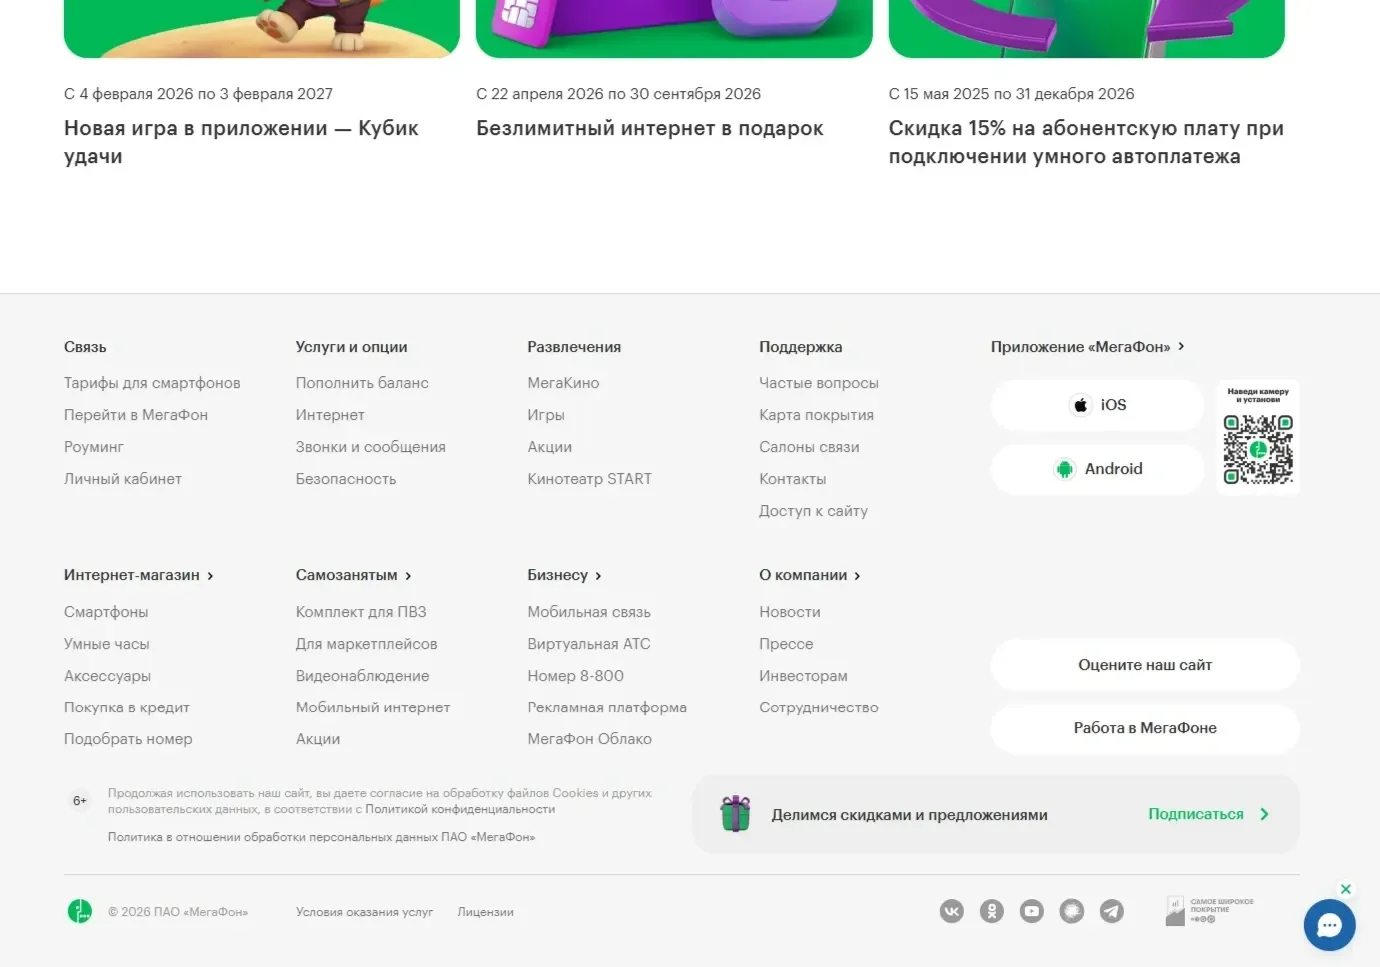This screenshot has width=1380, height=967.
Task: Open 'Кинотеатр START' link
Action: (x=590, y=479)
